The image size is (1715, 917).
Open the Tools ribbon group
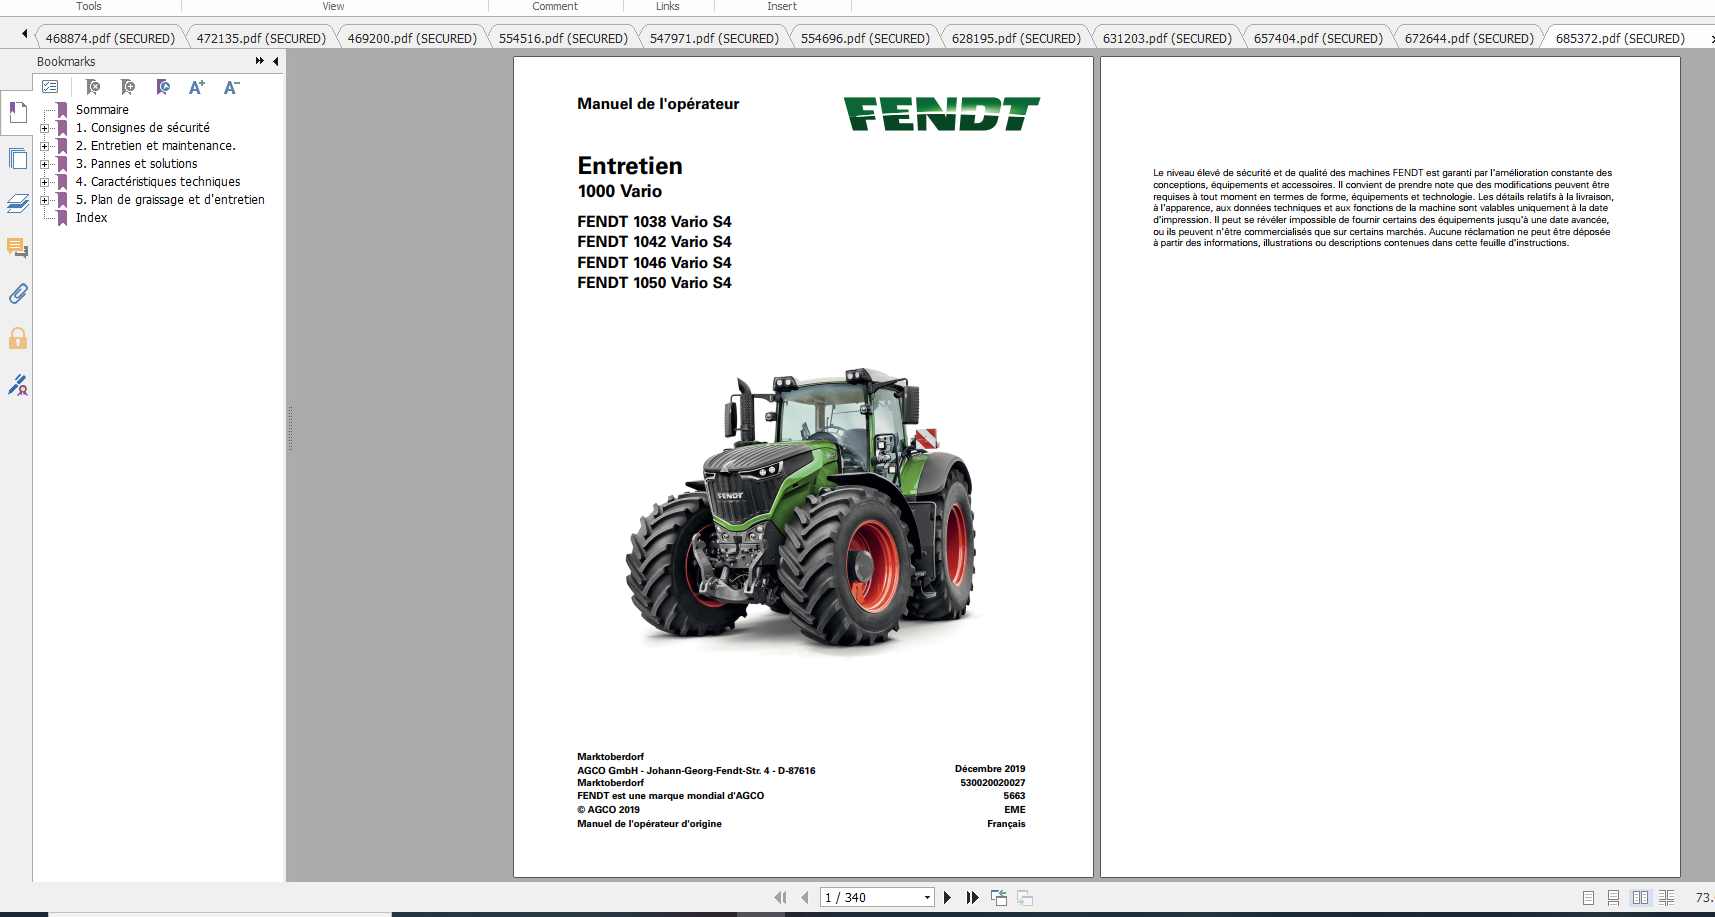[x=89, y=6]
